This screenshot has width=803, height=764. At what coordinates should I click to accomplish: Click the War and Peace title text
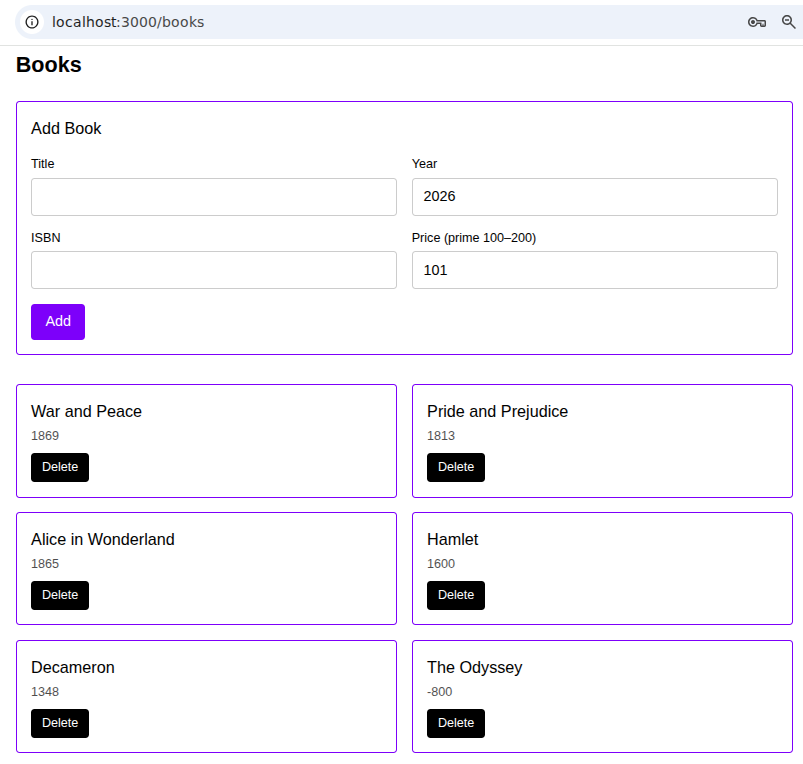[x=86, y=411]
